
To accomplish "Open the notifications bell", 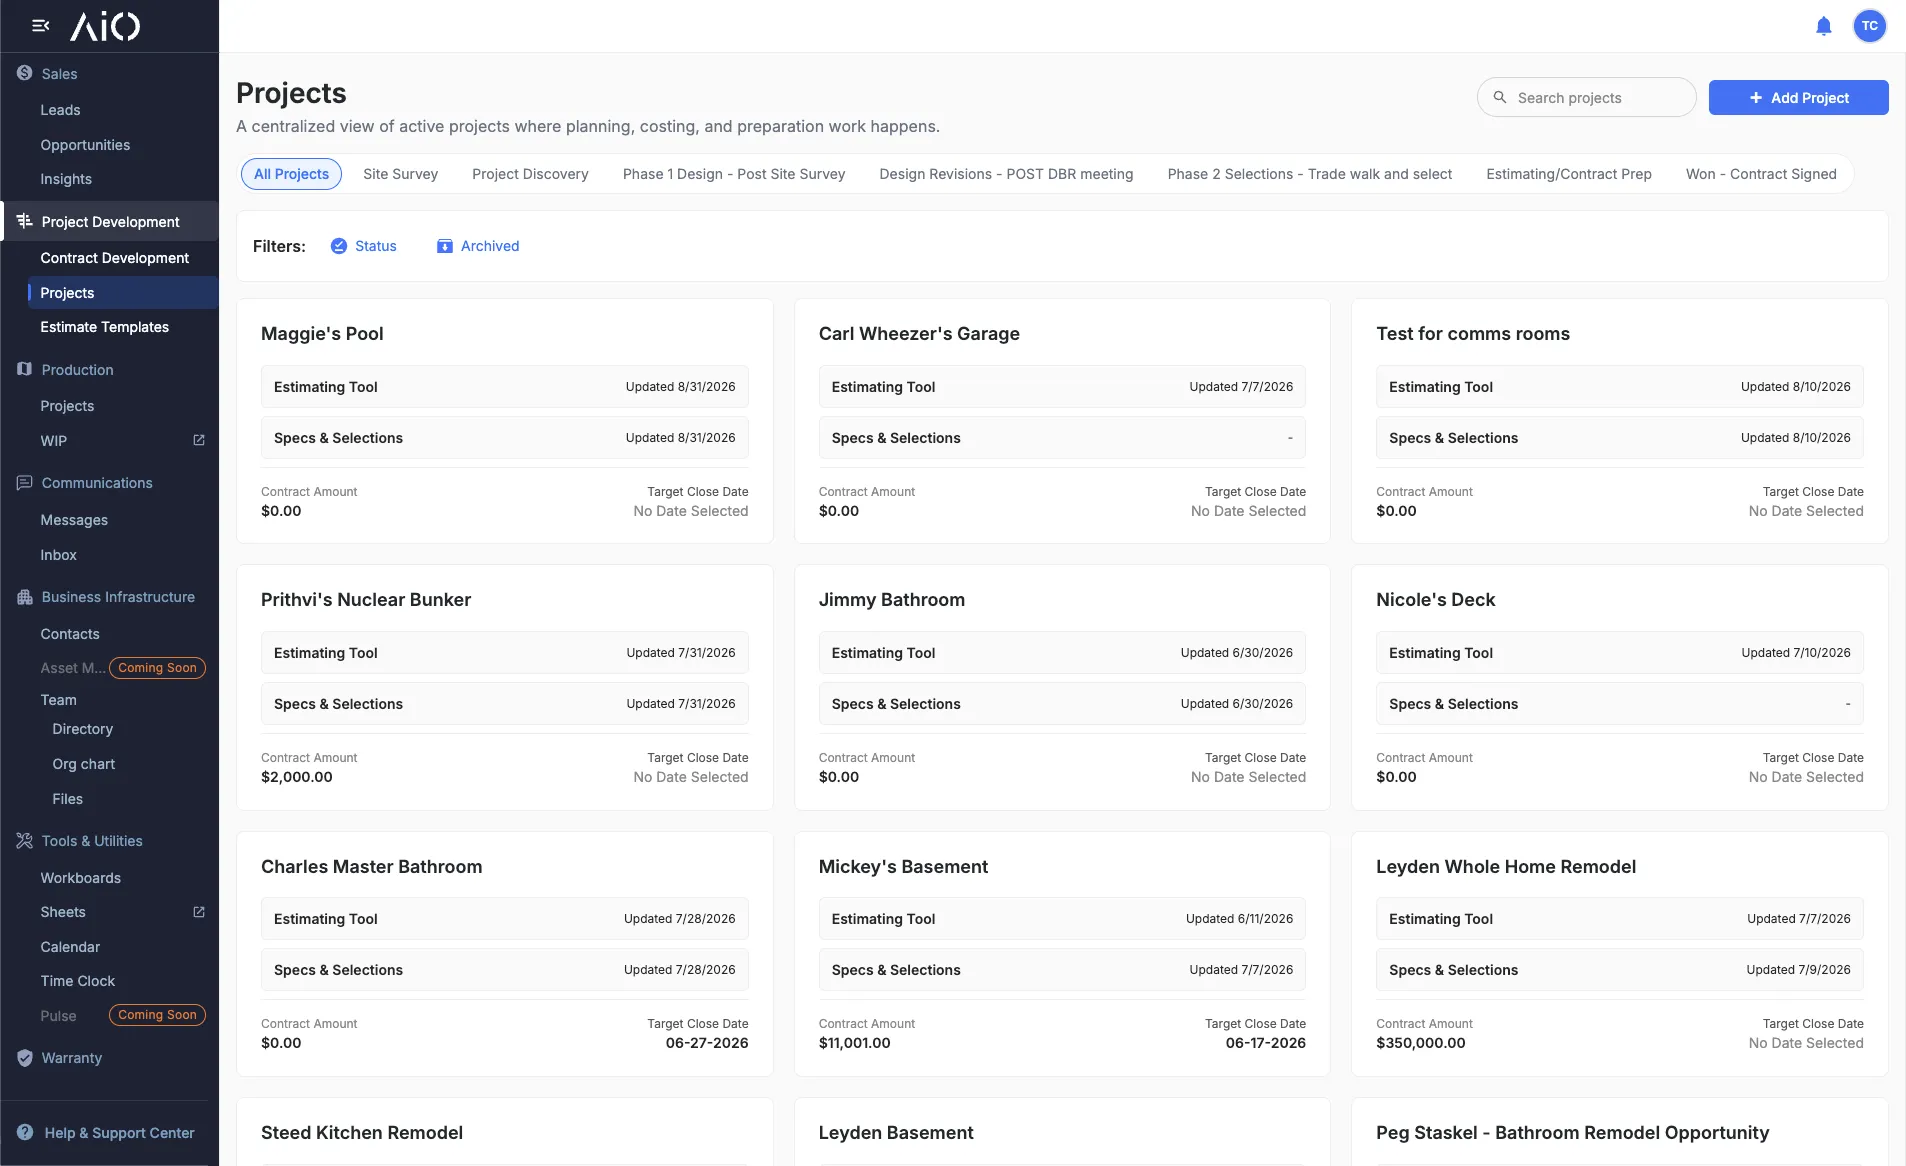I will point(1823,26).
